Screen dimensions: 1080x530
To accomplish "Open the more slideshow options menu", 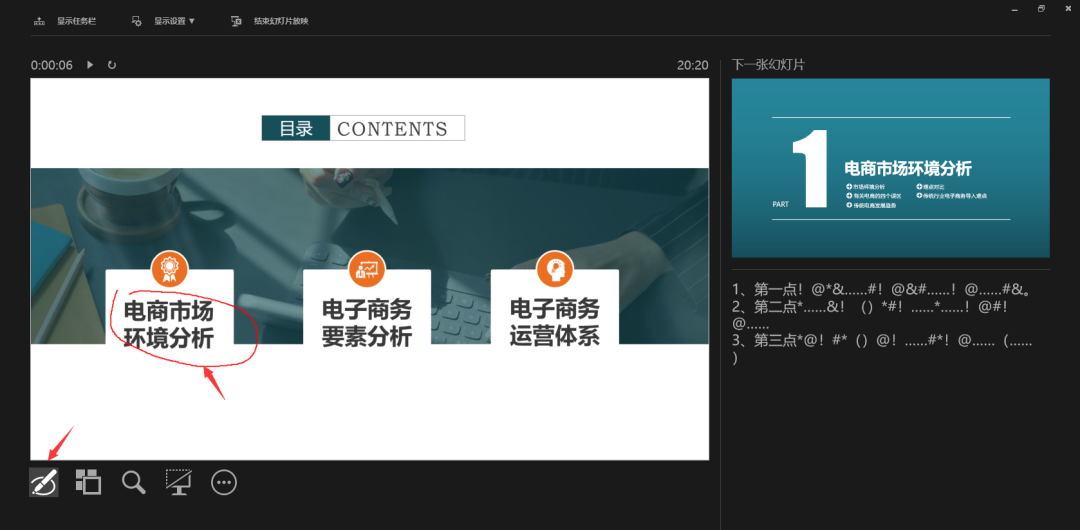I will coord(224,482).
